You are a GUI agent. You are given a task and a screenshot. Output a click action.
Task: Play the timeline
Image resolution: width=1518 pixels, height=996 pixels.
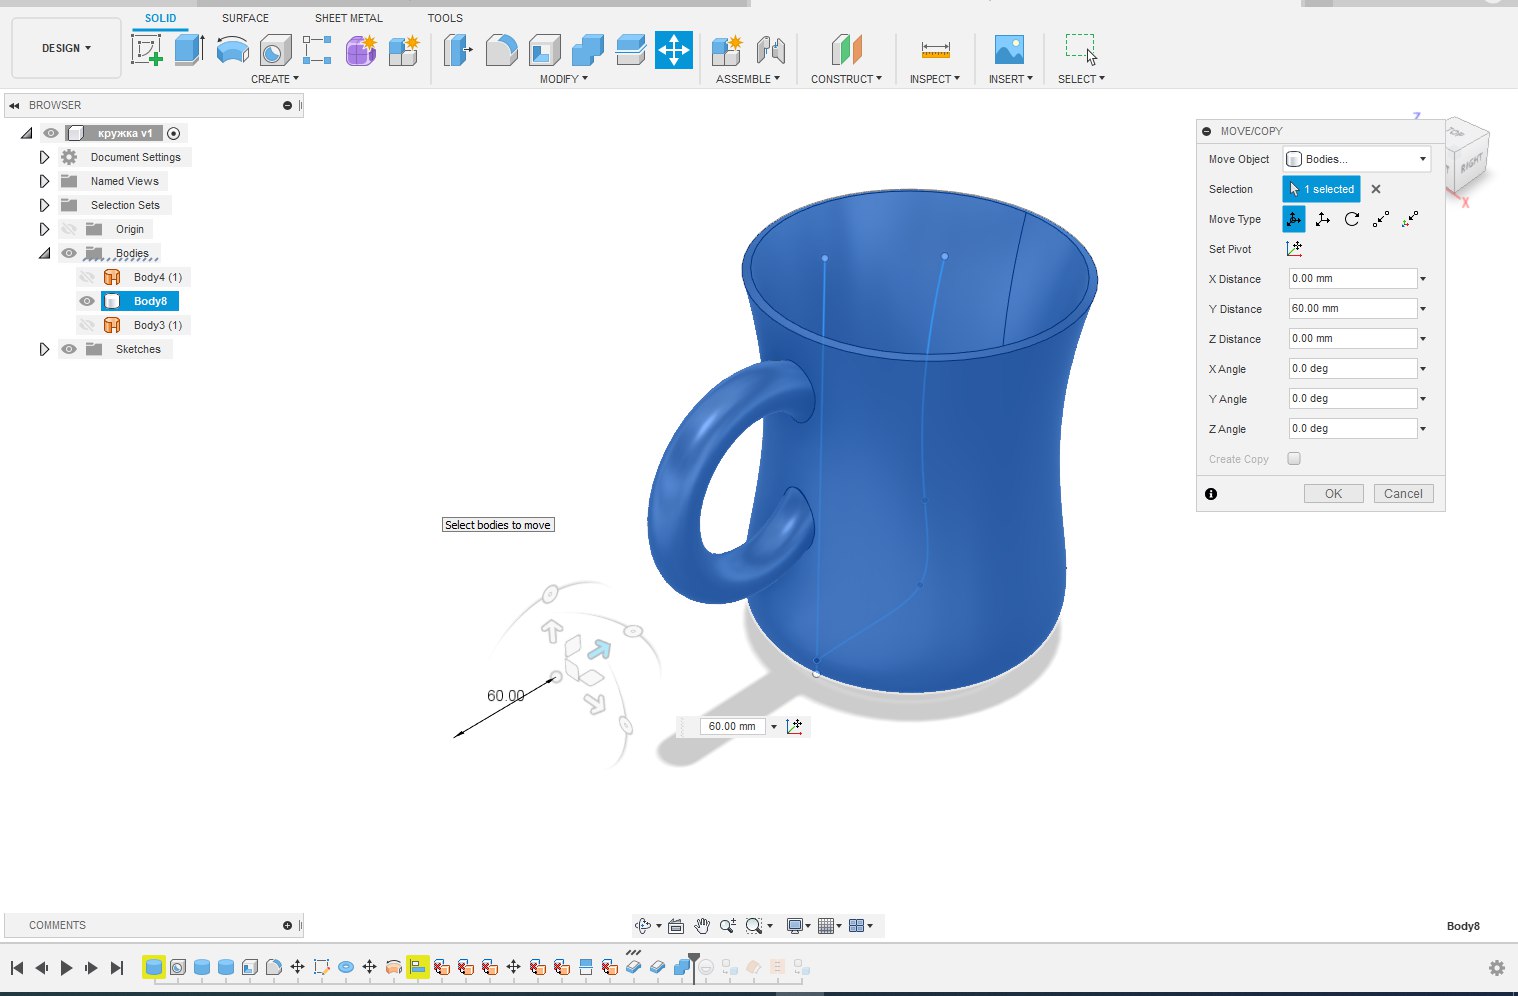pos(67,967)
